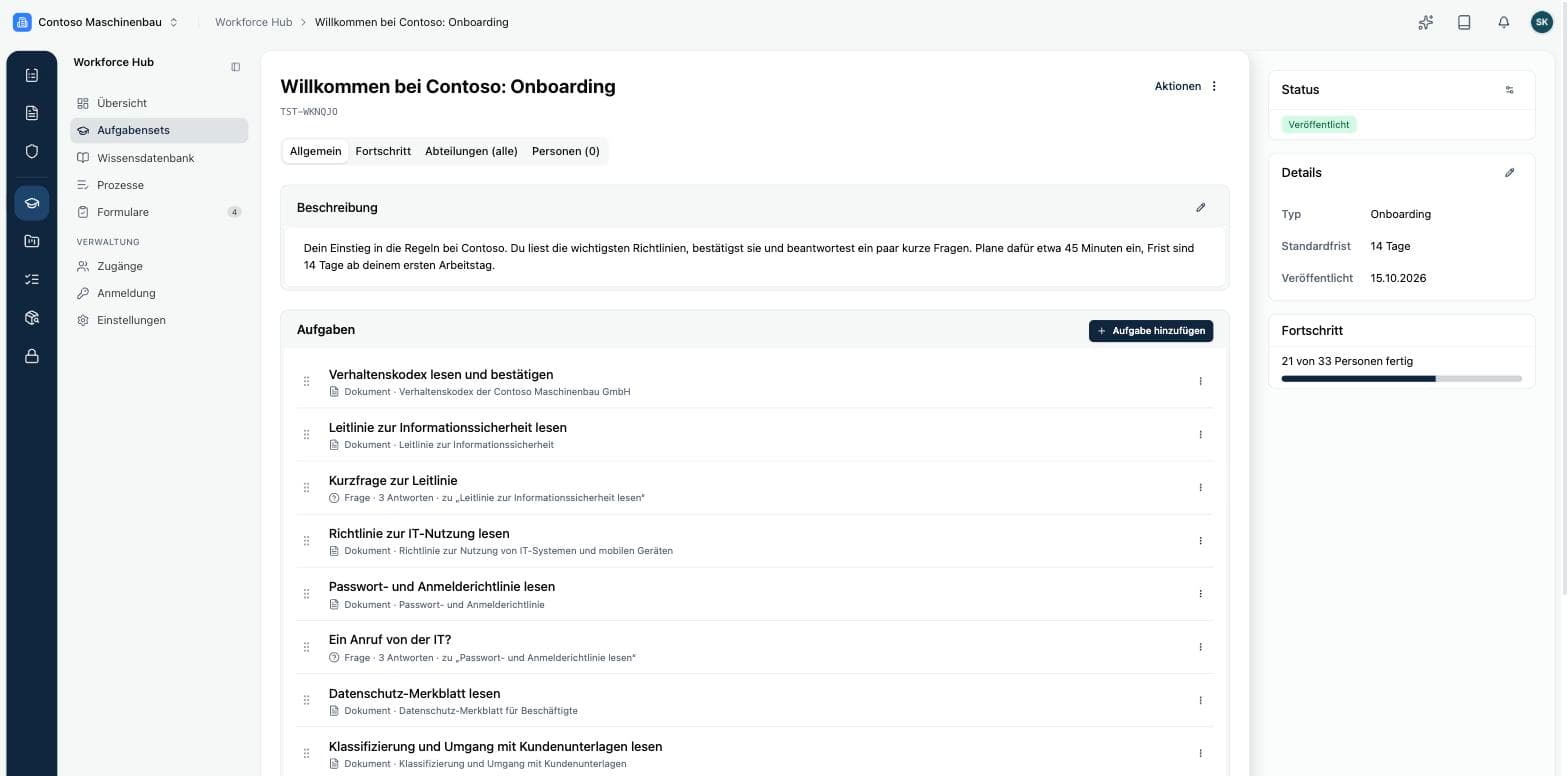This screenshot has height=776, width=1568.
Task: Open the "Klassifizierung und Umgang mit Kundenunterlagen lesen" task
Action: point(495,747)
